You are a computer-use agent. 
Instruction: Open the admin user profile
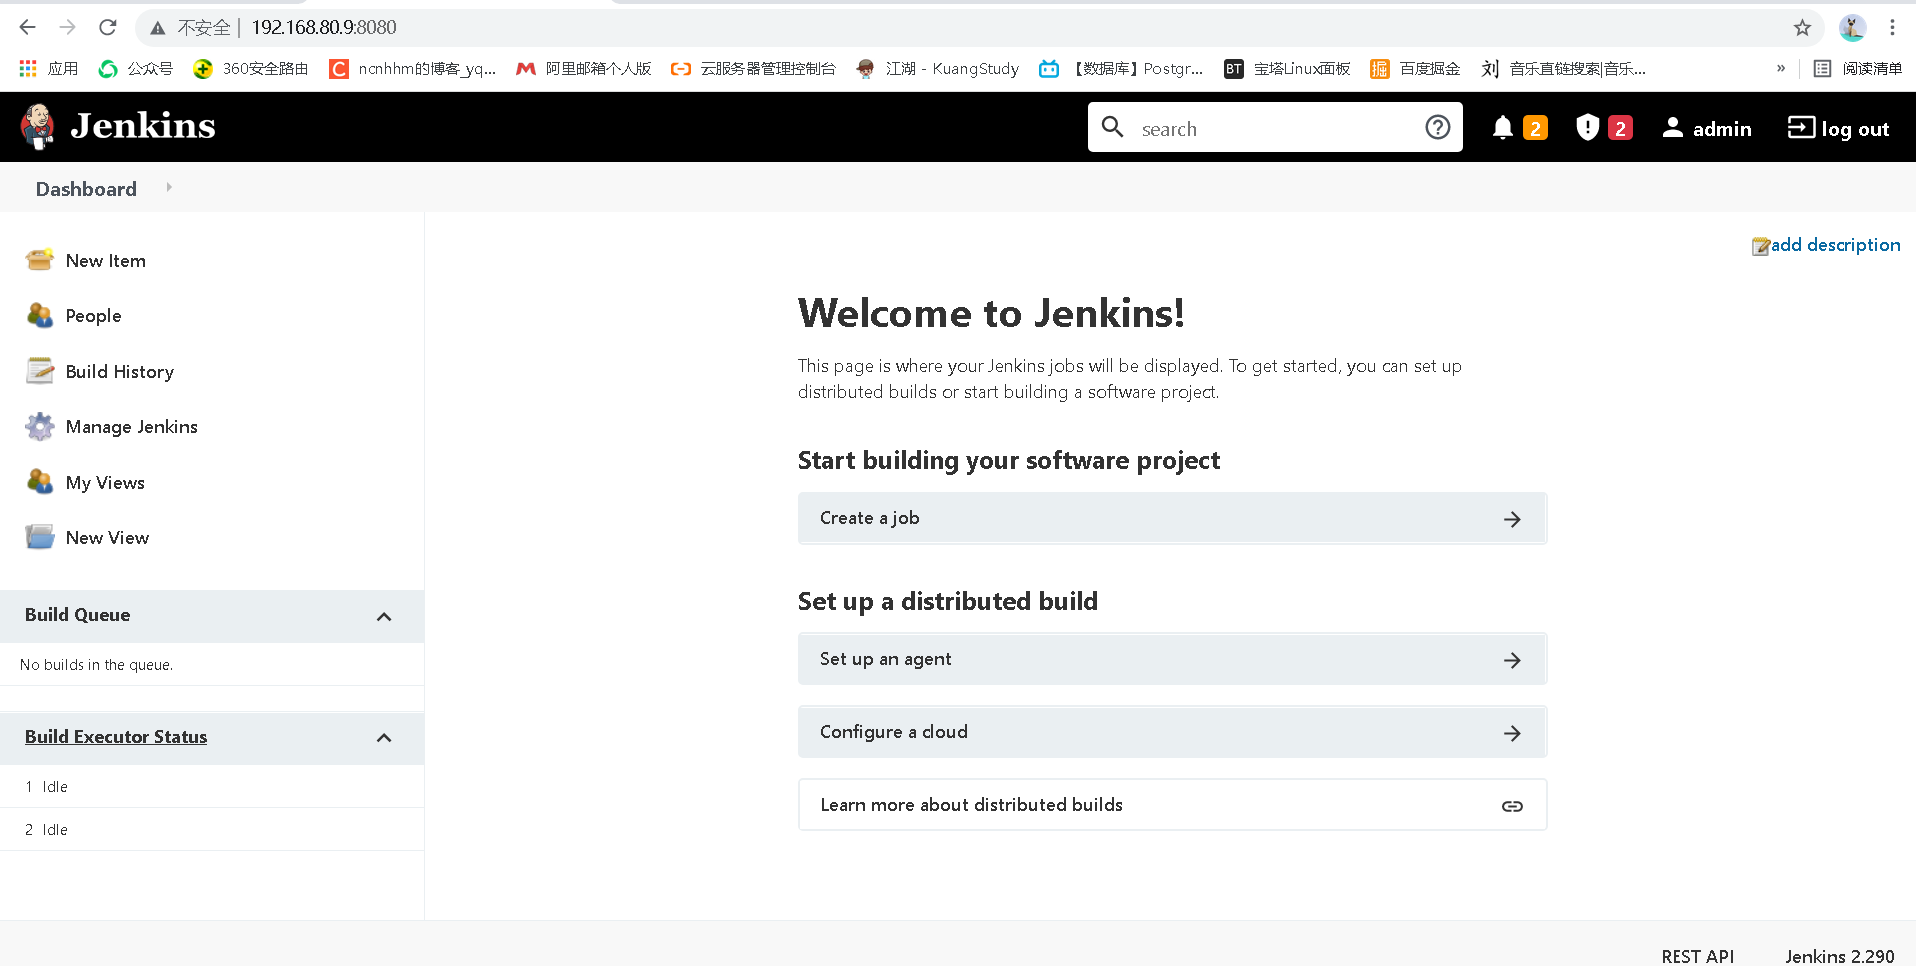pyautogui.click(x=1707, y=128)
